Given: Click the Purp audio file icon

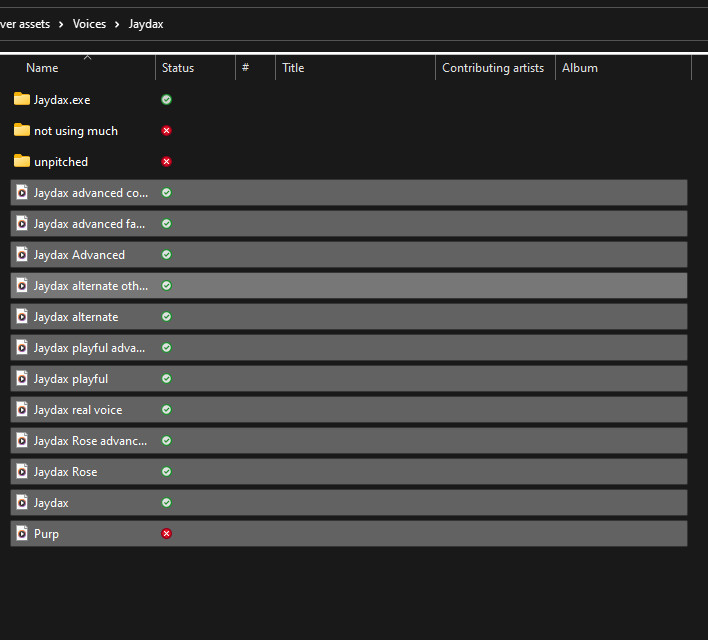Looking at the screenshot, I should pyautogui.click(x=22, y=533).
